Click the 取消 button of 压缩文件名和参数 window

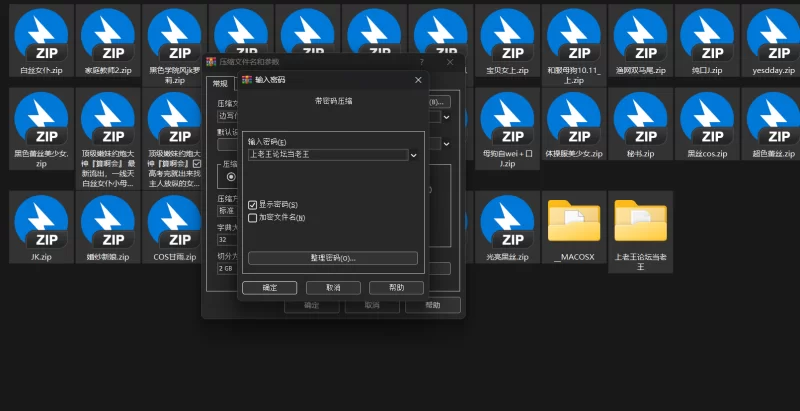(x=372, y=305)
